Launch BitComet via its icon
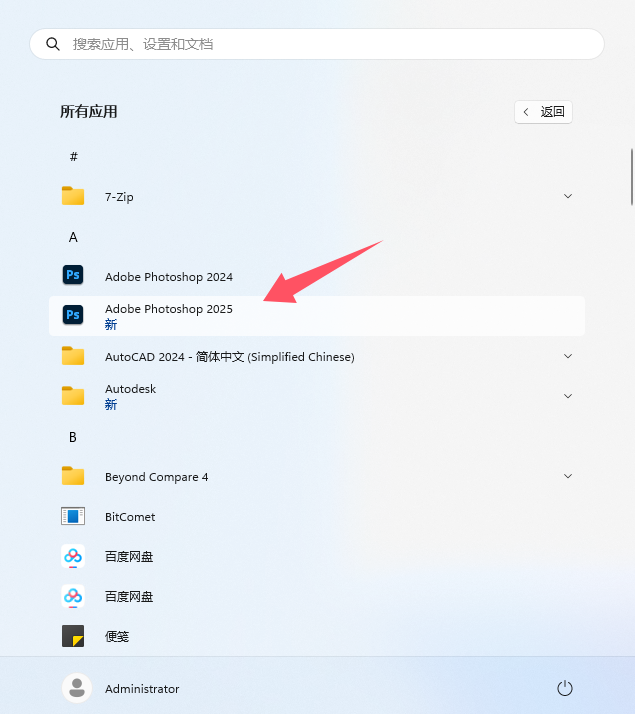Viewport: 635px width, 714px height. click(73, 516)
